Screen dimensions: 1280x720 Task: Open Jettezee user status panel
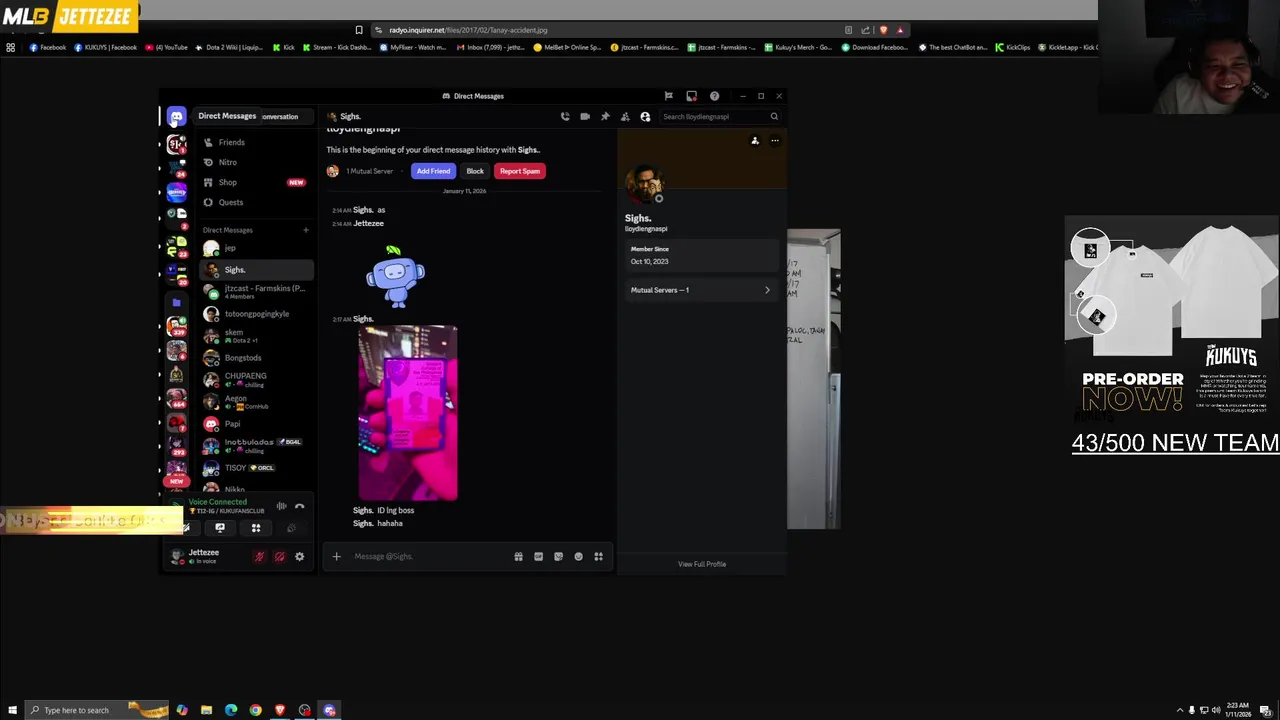(x=207, y=556)
